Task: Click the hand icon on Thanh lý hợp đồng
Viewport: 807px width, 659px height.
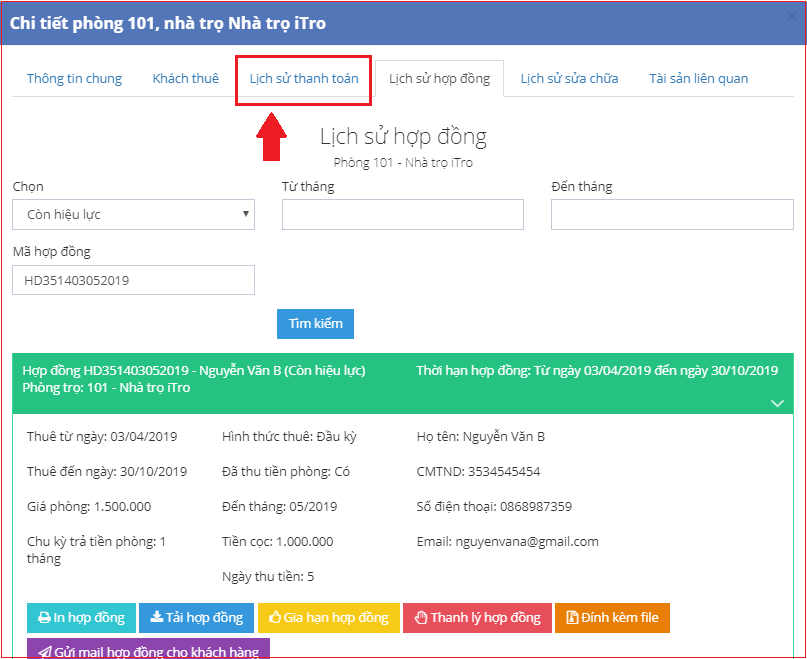Action: (x=420, y=618)
